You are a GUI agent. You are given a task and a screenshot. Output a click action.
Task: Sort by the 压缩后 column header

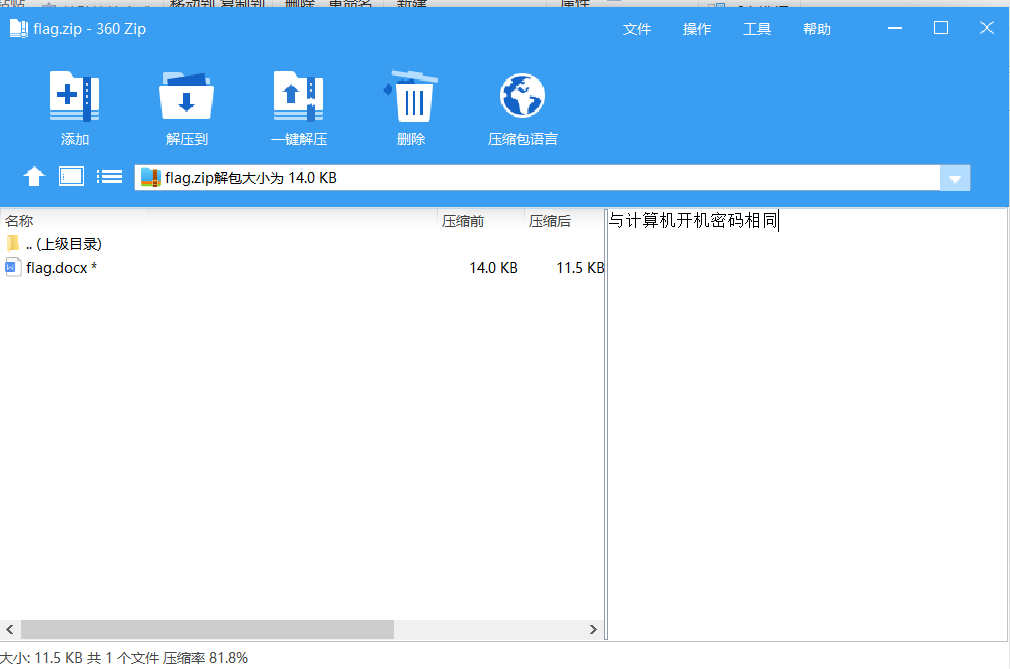coord(564,221)
